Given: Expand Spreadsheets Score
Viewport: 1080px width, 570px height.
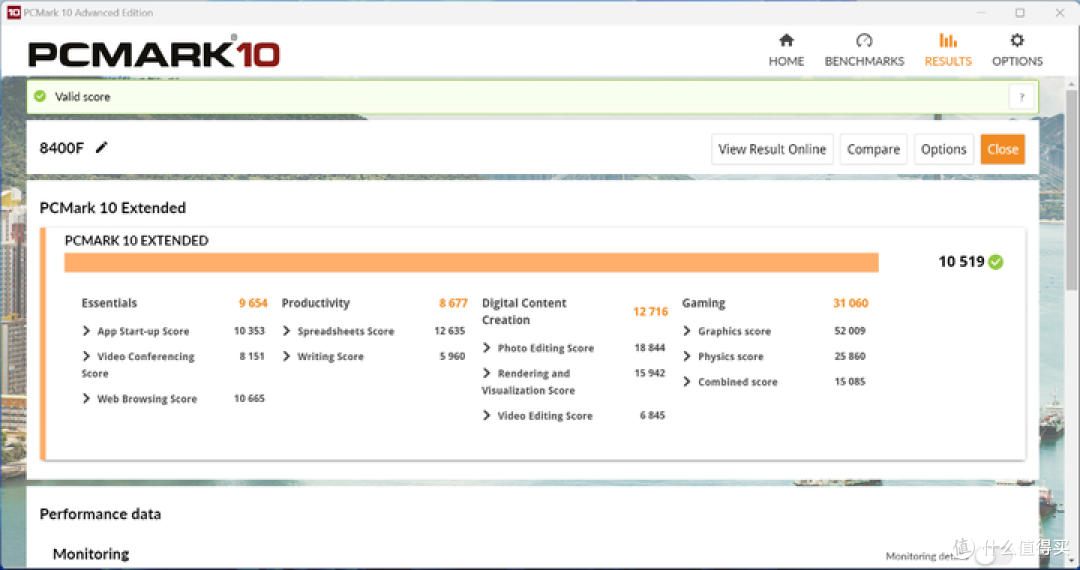Looking at the screenshot, I should (287, 331).
